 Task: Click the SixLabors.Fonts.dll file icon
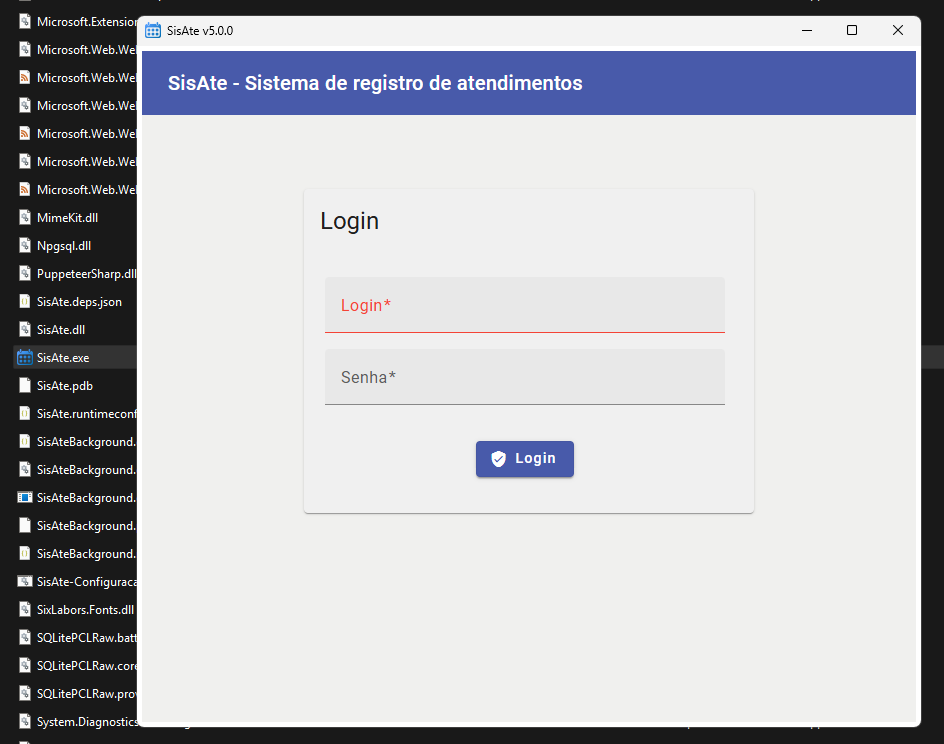coord(25,609)
